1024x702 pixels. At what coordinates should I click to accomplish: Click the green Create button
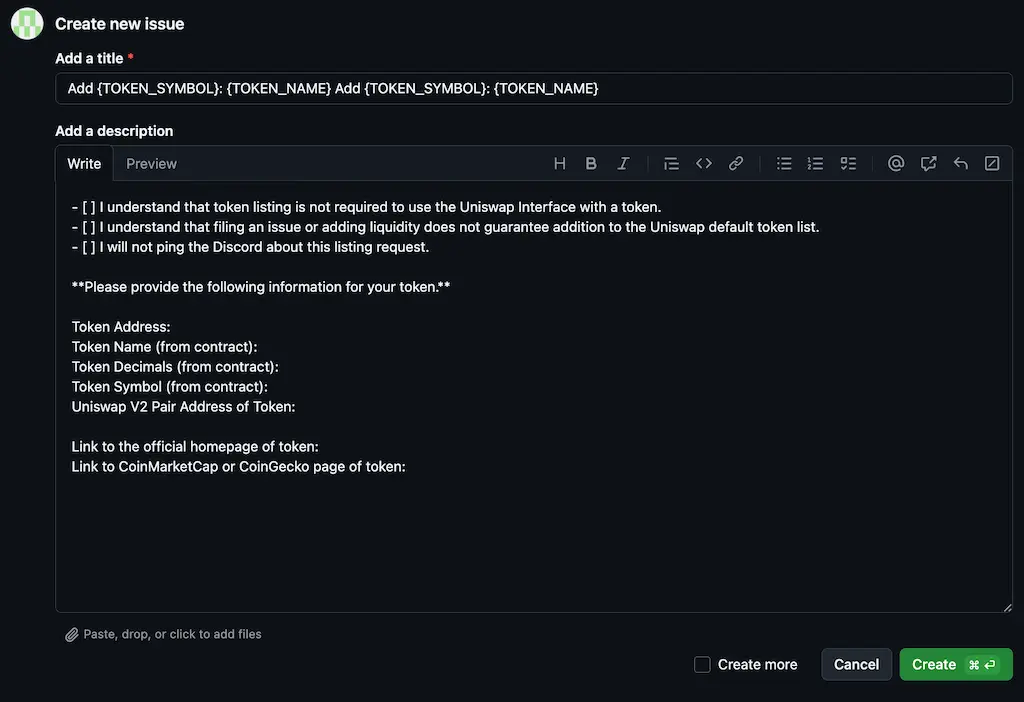[x=956, y=665]
